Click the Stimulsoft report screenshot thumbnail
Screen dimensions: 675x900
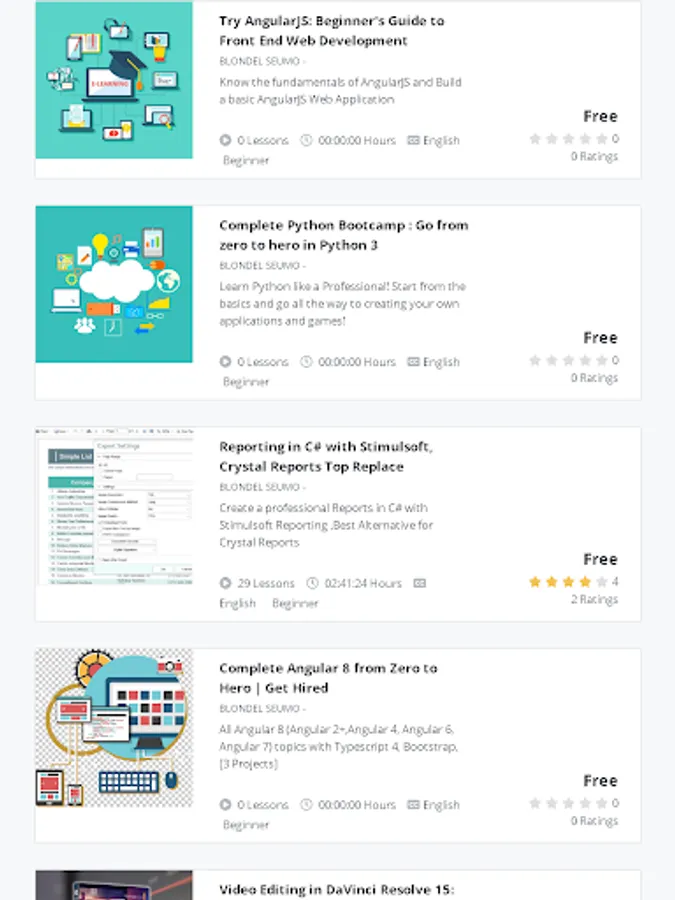coord(114,506)
